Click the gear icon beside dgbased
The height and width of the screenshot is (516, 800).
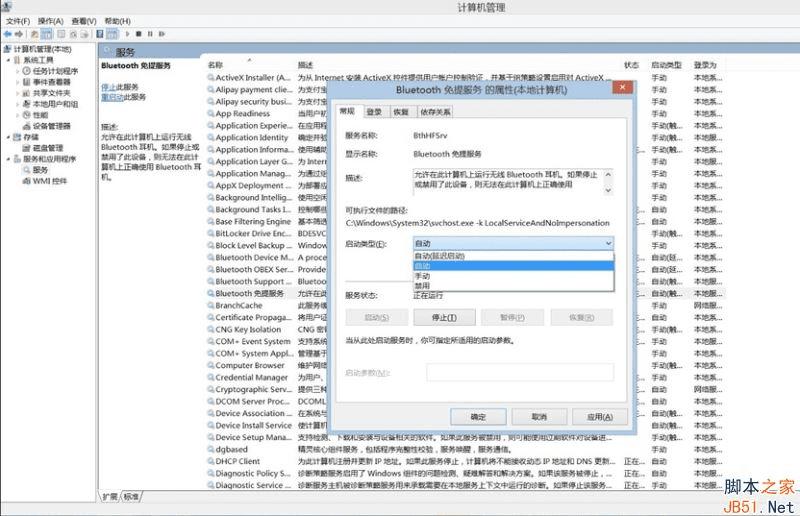(x=211, y=449)
